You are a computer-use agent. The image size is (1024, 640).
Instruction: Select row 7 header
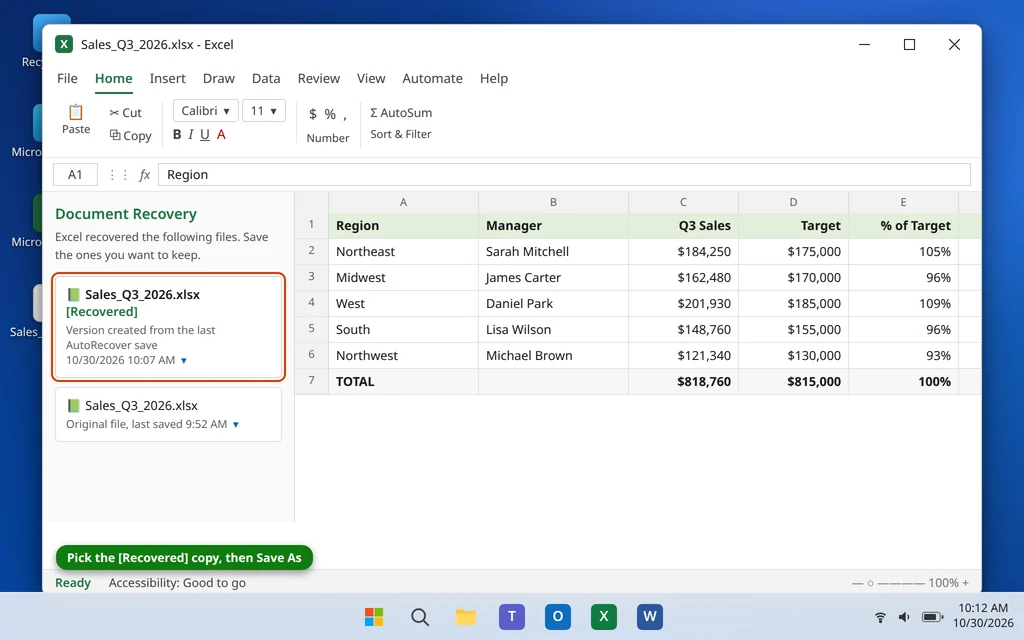[312, 381]
